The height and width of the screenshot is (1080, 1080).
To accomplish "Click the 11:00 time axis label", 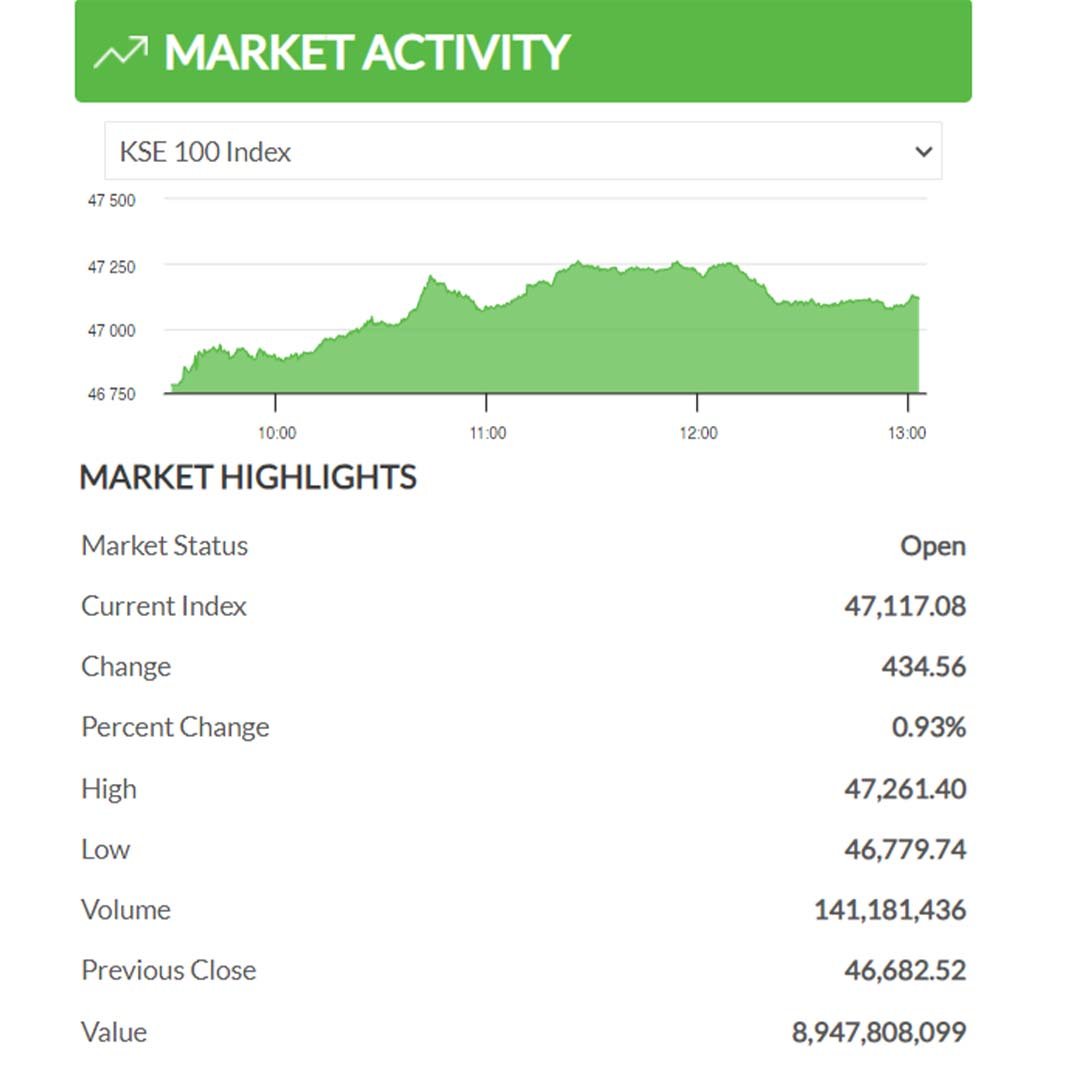I will [x=487, y=433].
